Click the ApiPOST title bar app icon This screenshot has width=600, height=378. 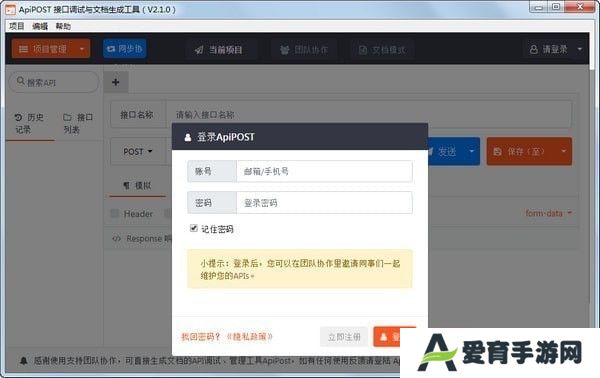pos(10,10)
